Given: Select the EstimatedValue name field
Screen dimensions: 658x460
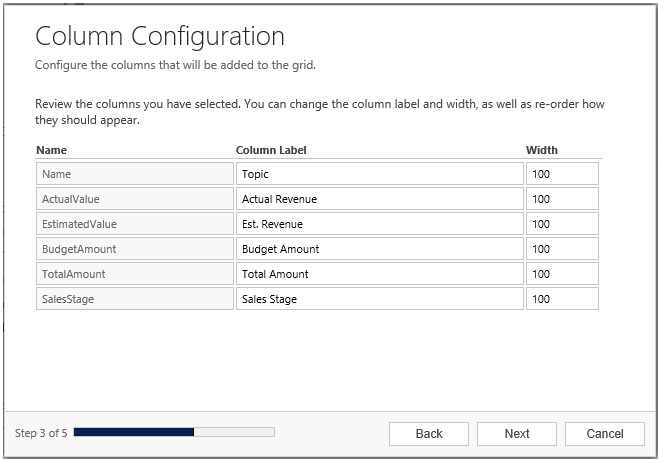Looking at the screenshot, I should [x=135, y=224].
